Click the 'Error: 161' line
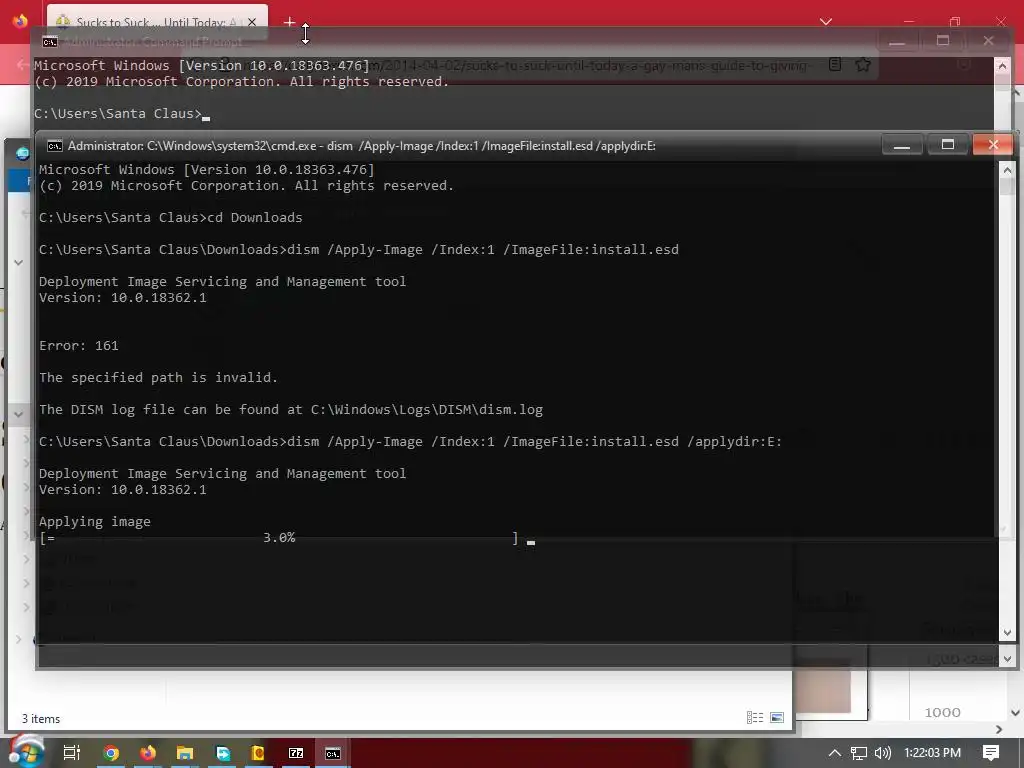Screen dimensions: 1024x768 [78, 345]
